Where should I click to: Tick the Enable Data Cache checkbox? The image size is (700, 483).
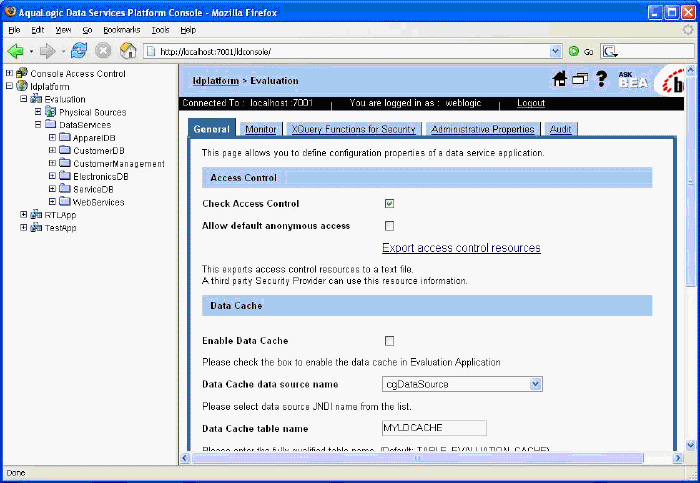pyautogui.click(x=389, y=341)
